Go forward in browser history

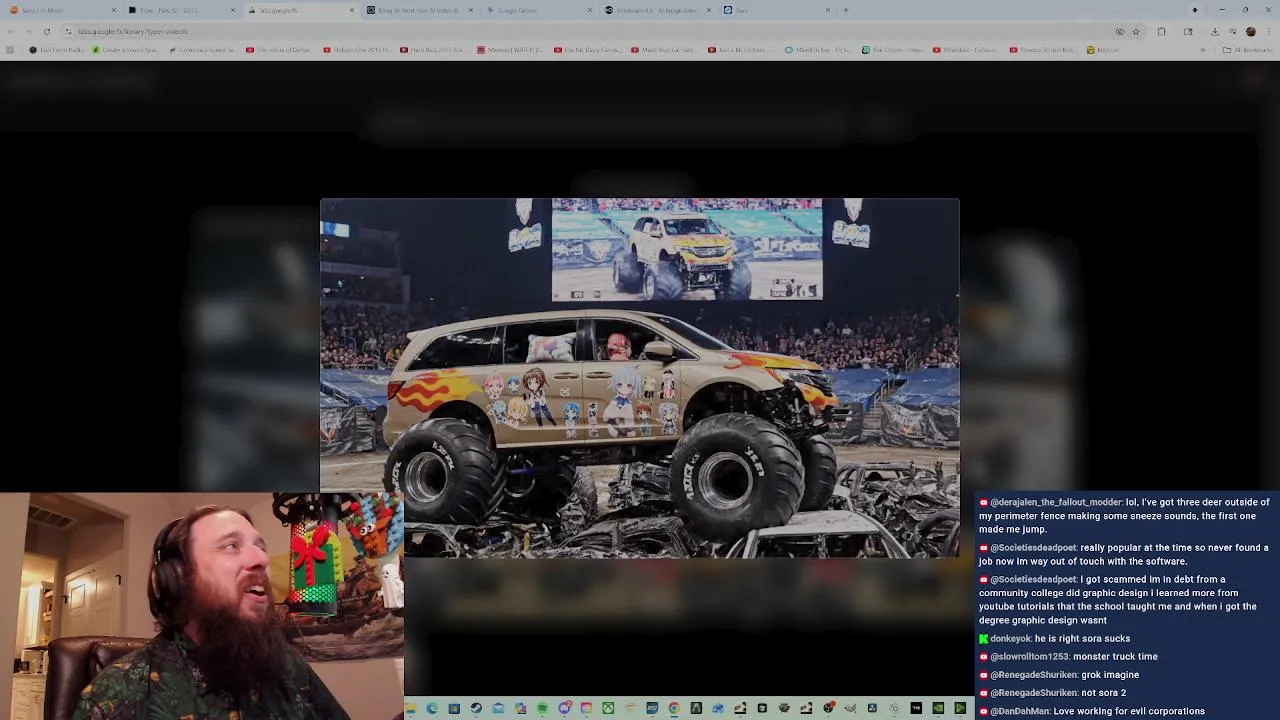(28, 31)
